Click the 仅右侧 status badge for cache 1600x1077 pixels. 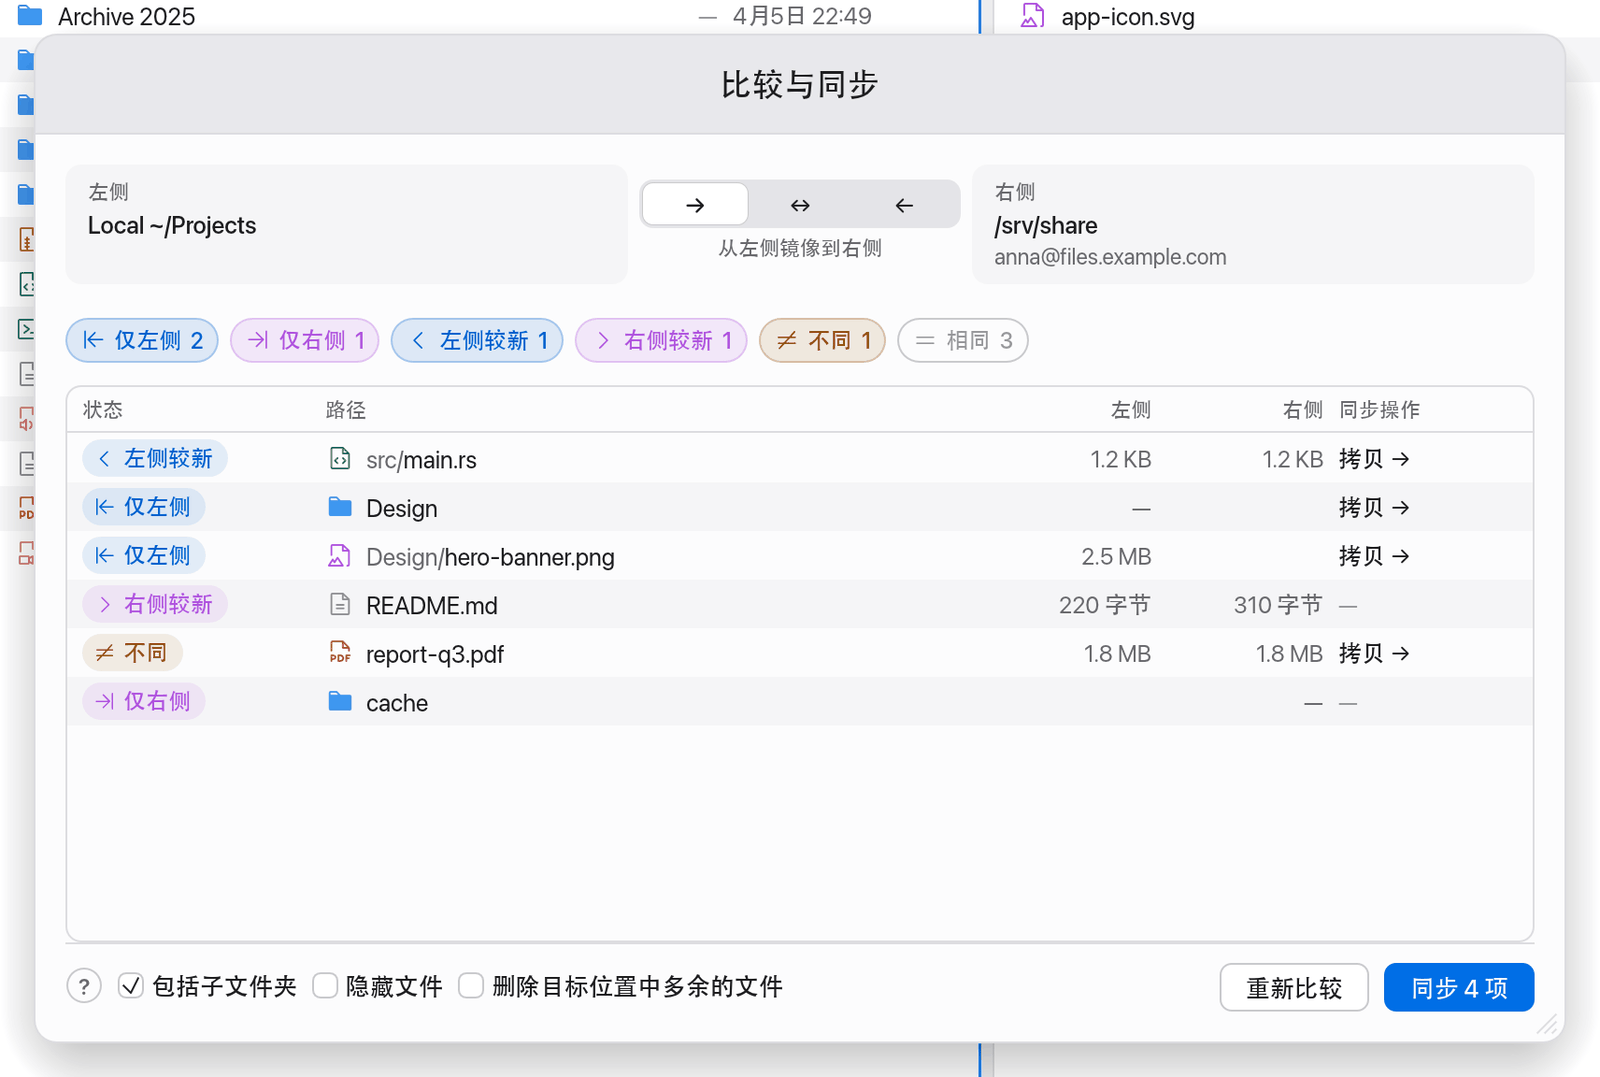144,702
